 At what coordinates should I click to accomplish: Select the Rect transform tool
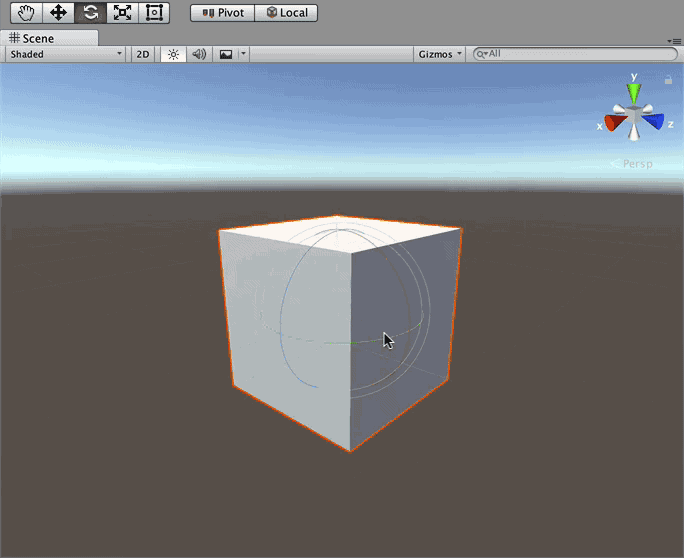(154, 13)
